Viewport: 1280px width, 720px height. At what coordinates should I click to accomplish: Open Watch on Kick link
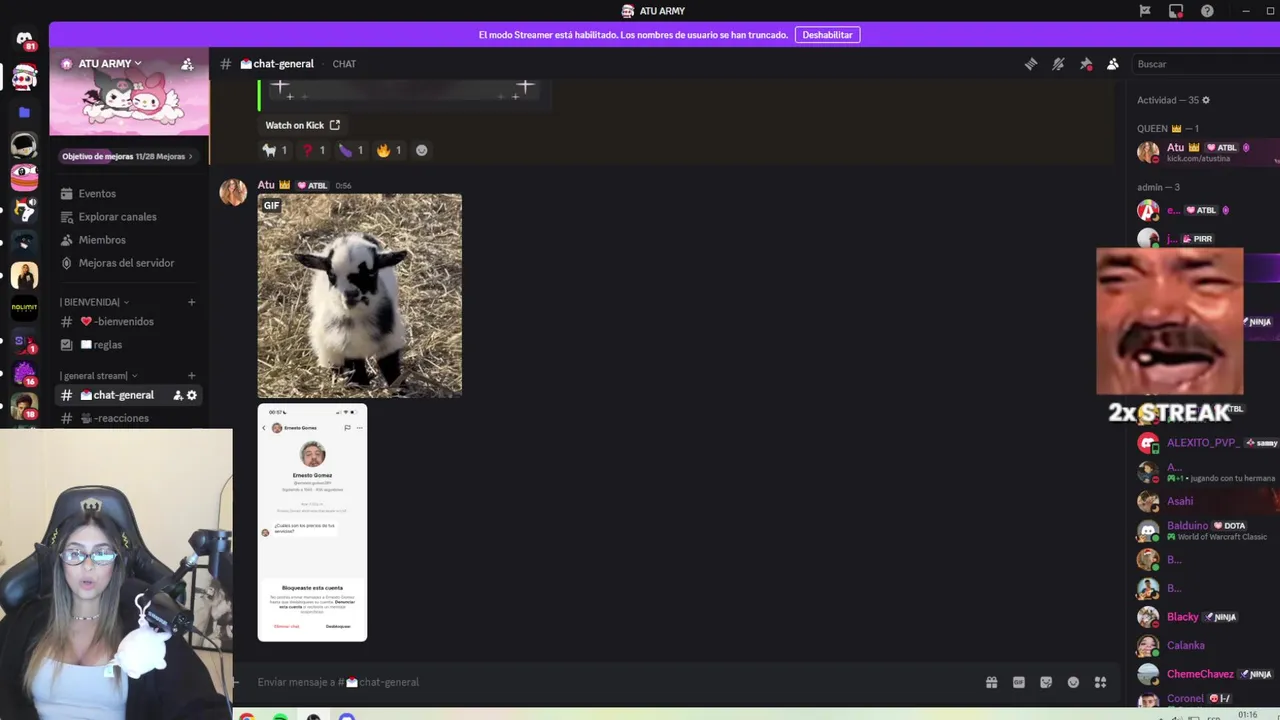(x=302, y=125)
